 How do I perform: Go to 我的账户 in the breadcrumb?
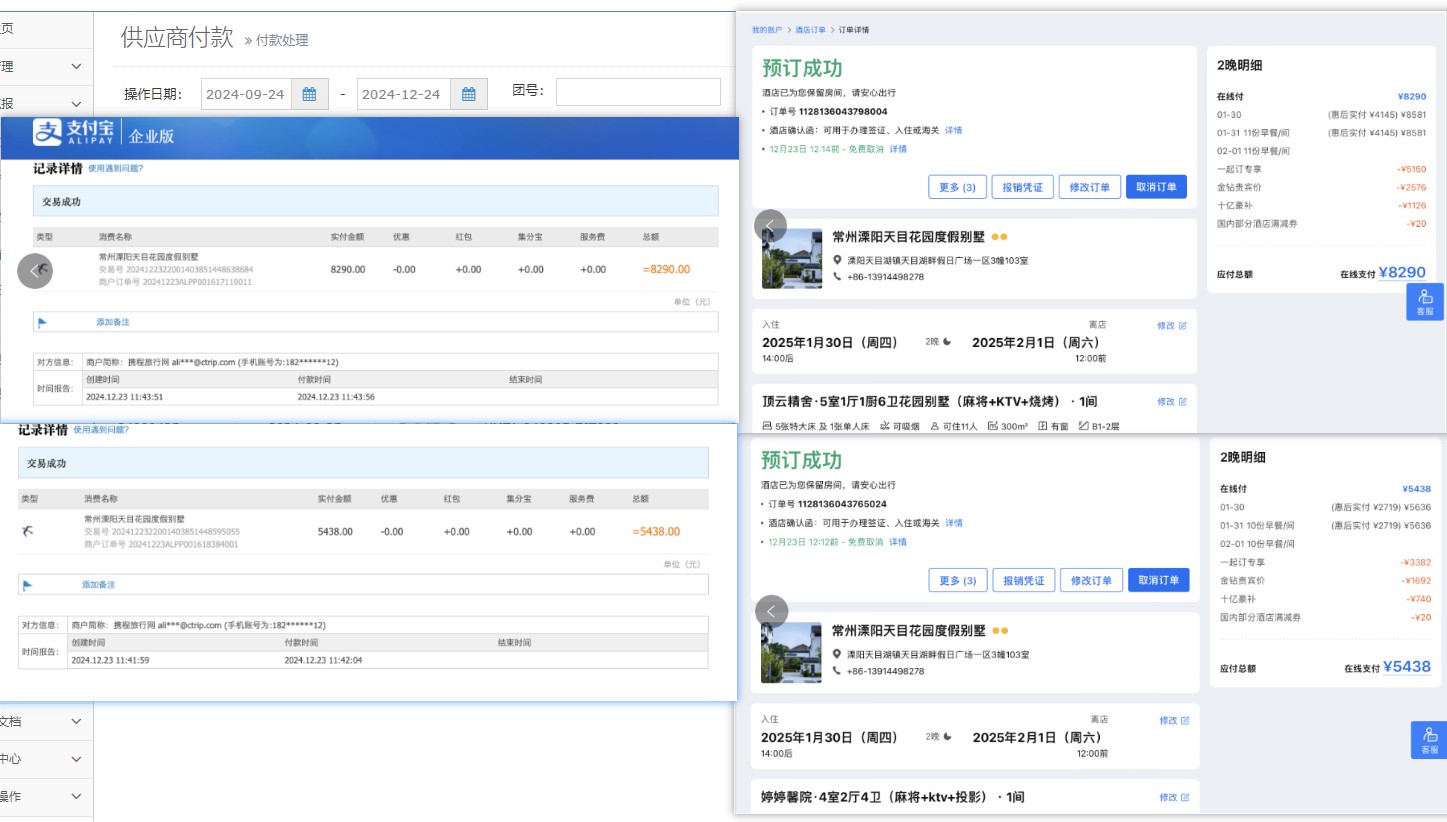pyautogui.click(x=767, y=30)
